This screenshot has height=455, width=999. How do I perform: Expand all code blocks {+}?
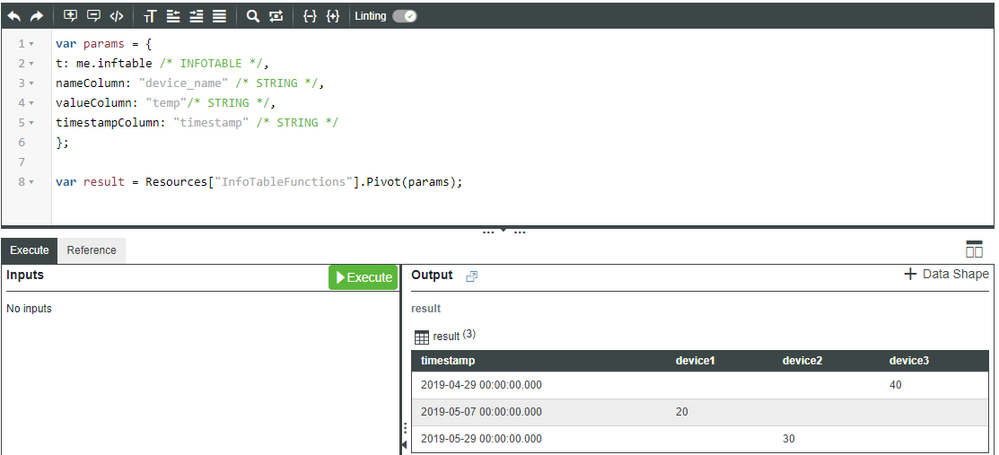[333, 17]
